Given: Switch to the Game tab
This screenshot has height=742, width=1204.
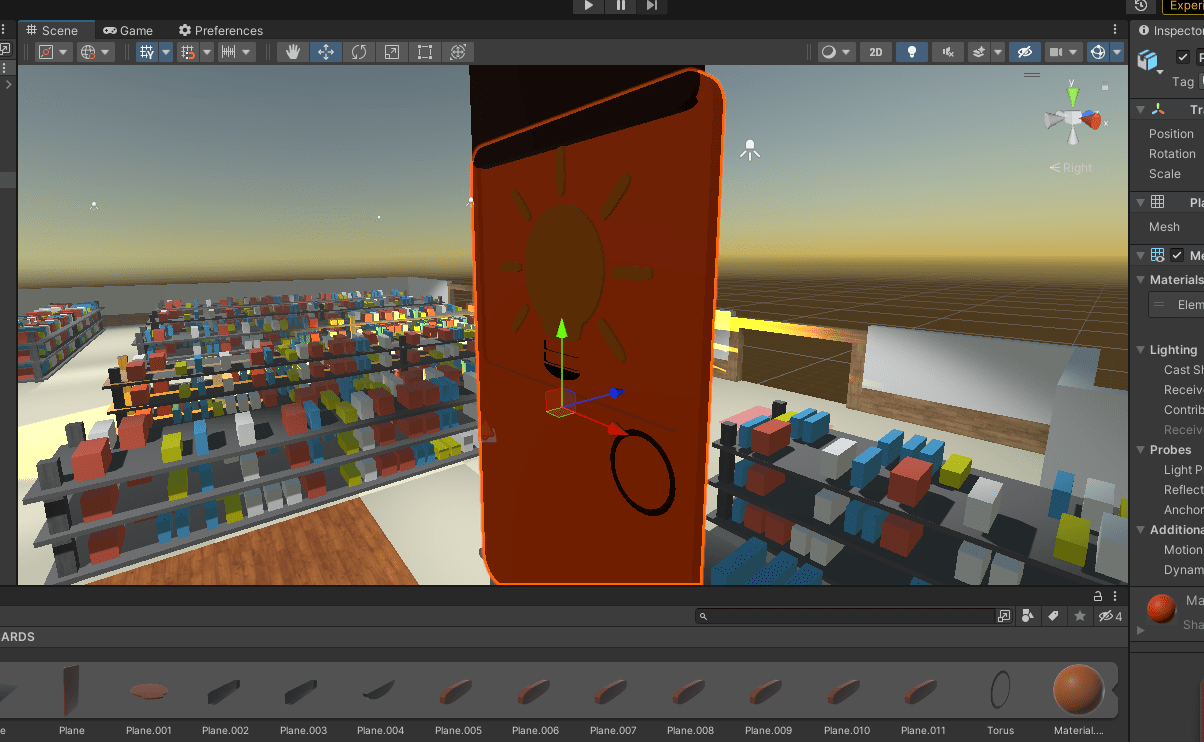Looking at the screenshot, I should click(128, 30).
